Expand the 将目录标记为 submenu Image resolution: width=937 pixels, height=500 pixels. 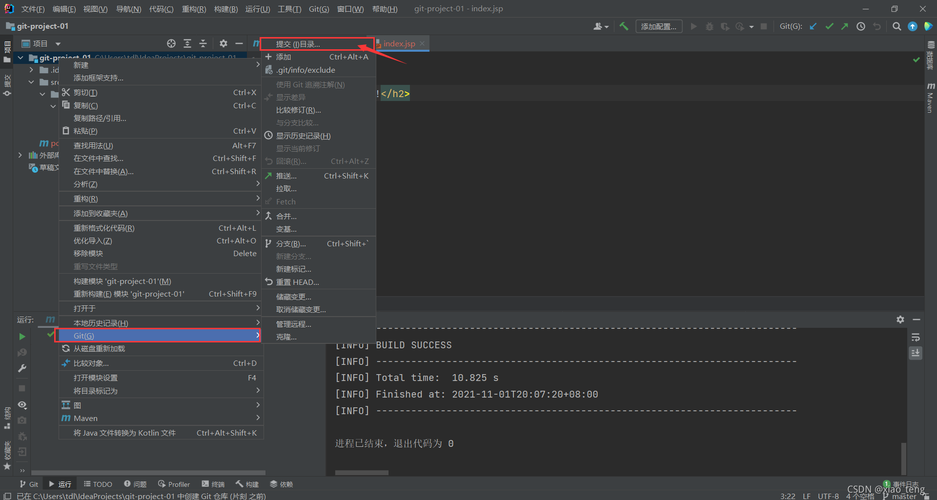pyautogui.click(x=161, y=391)
